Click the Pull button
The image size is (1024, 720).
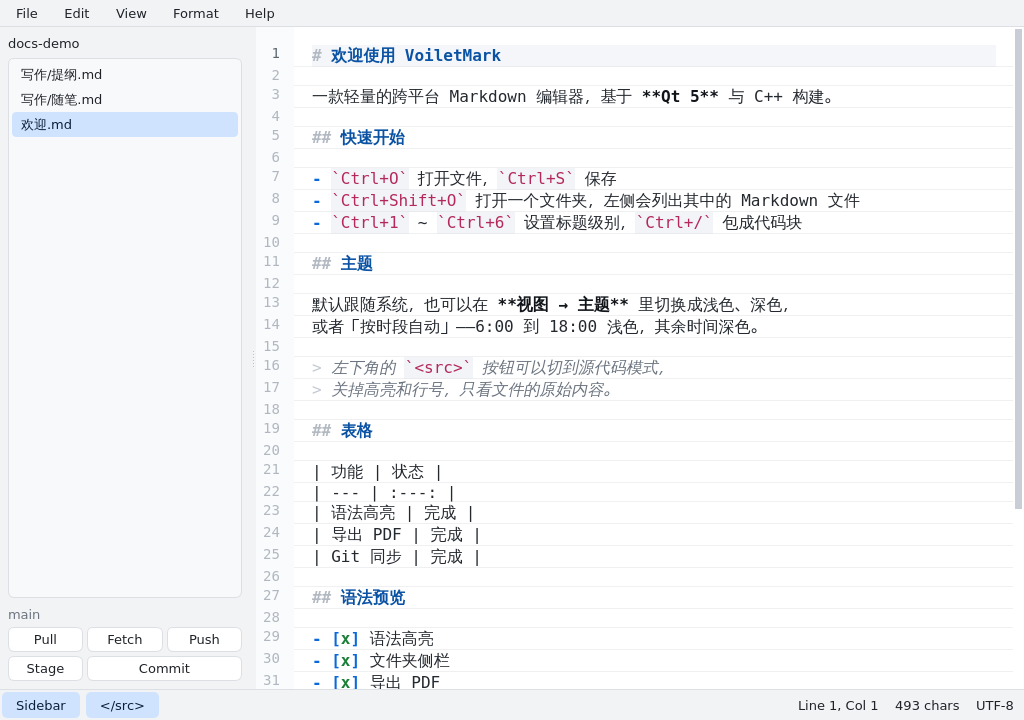tap(45, 639)
